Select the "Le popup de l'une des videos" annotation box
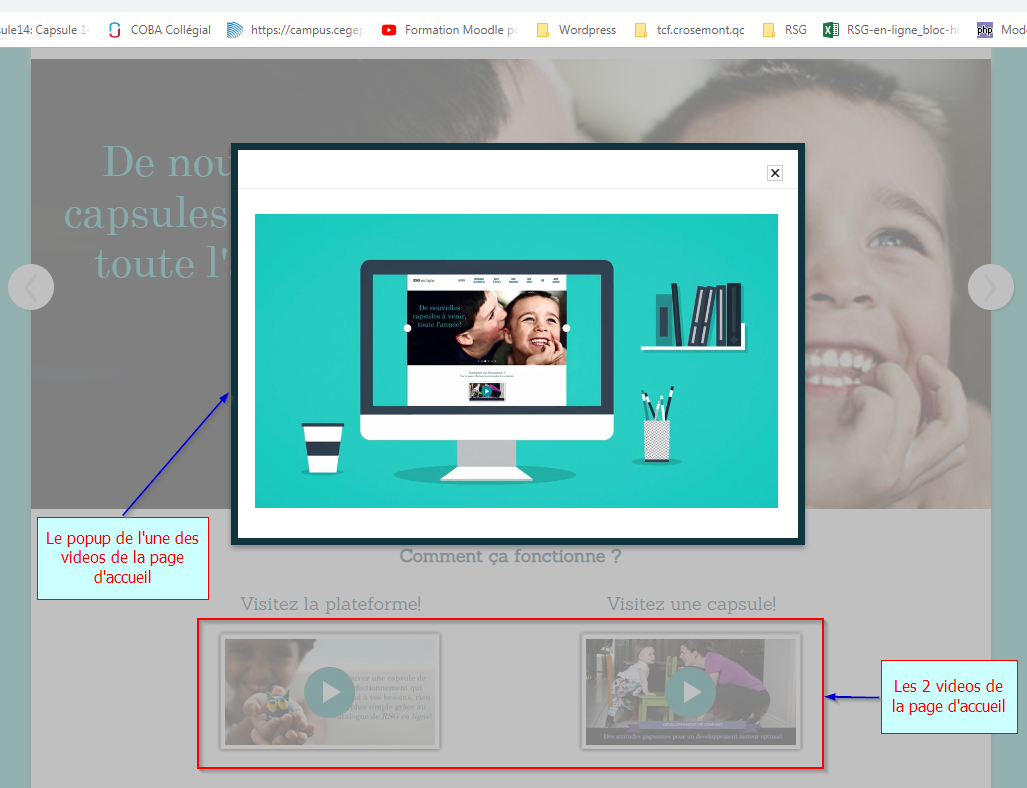 coord(123,558)
